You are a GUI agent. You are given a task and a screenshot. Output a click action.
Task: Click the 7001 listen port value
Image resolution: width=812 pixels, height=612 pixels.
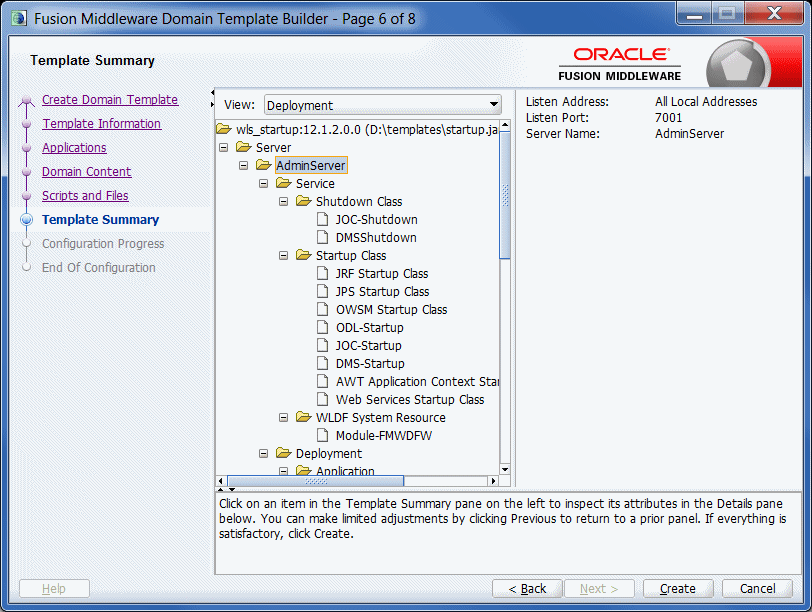[669, 118]
